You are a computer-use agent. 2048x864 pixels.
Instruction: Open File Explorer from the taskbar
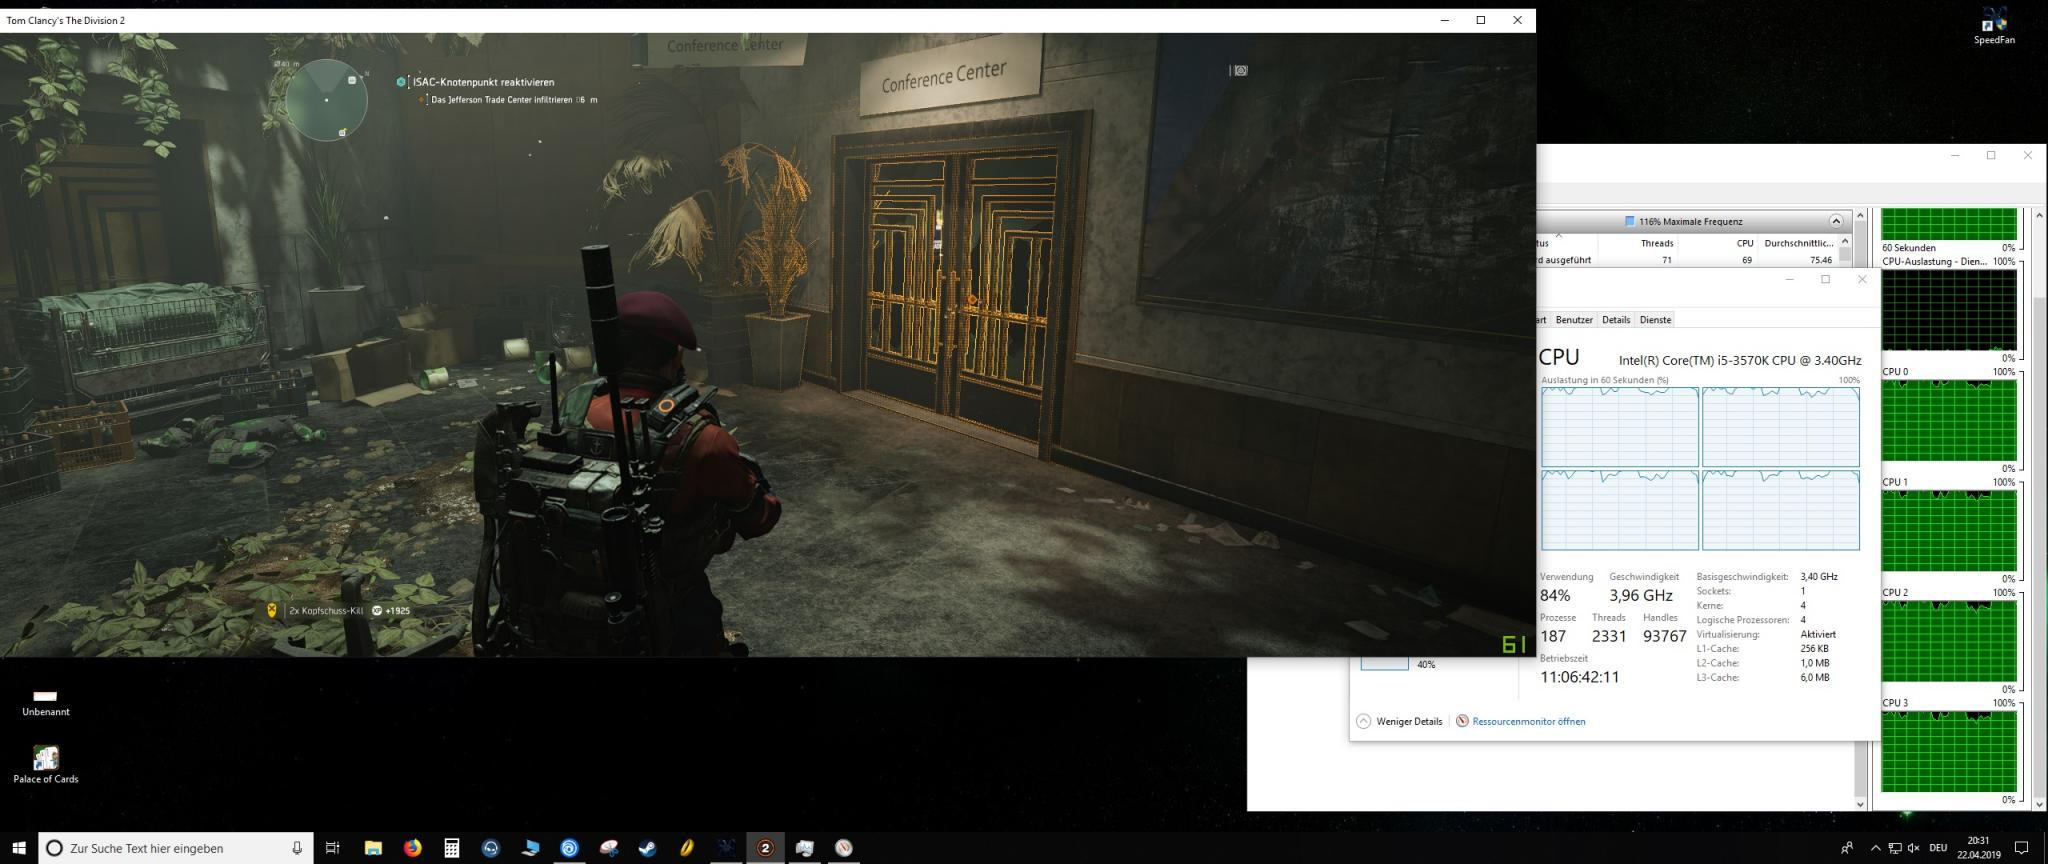tap(373, 848)
